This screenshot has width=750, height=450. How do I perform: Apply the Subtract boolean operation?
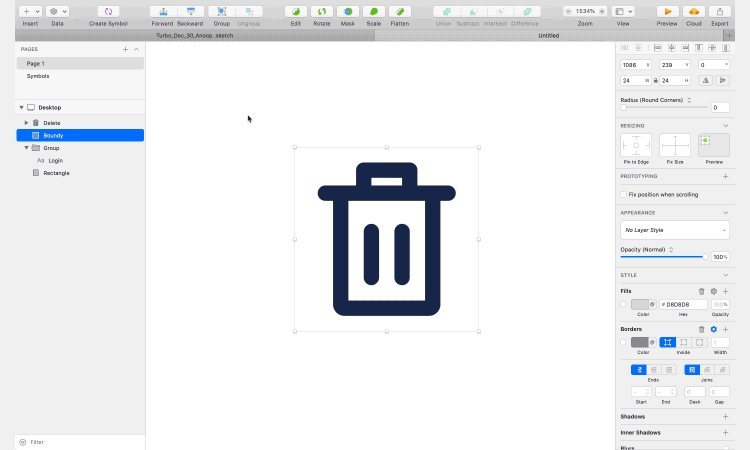coord(473,11)
